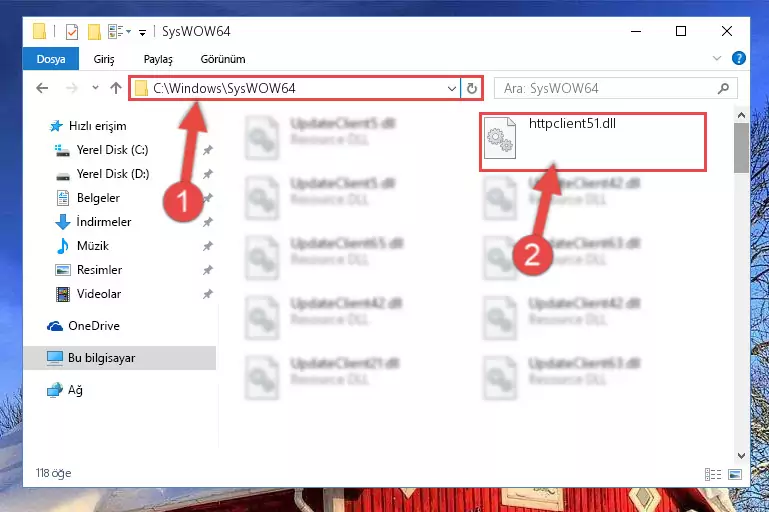Open the Dosya file menu tab
Screen dimensions: 769x512
51,59
